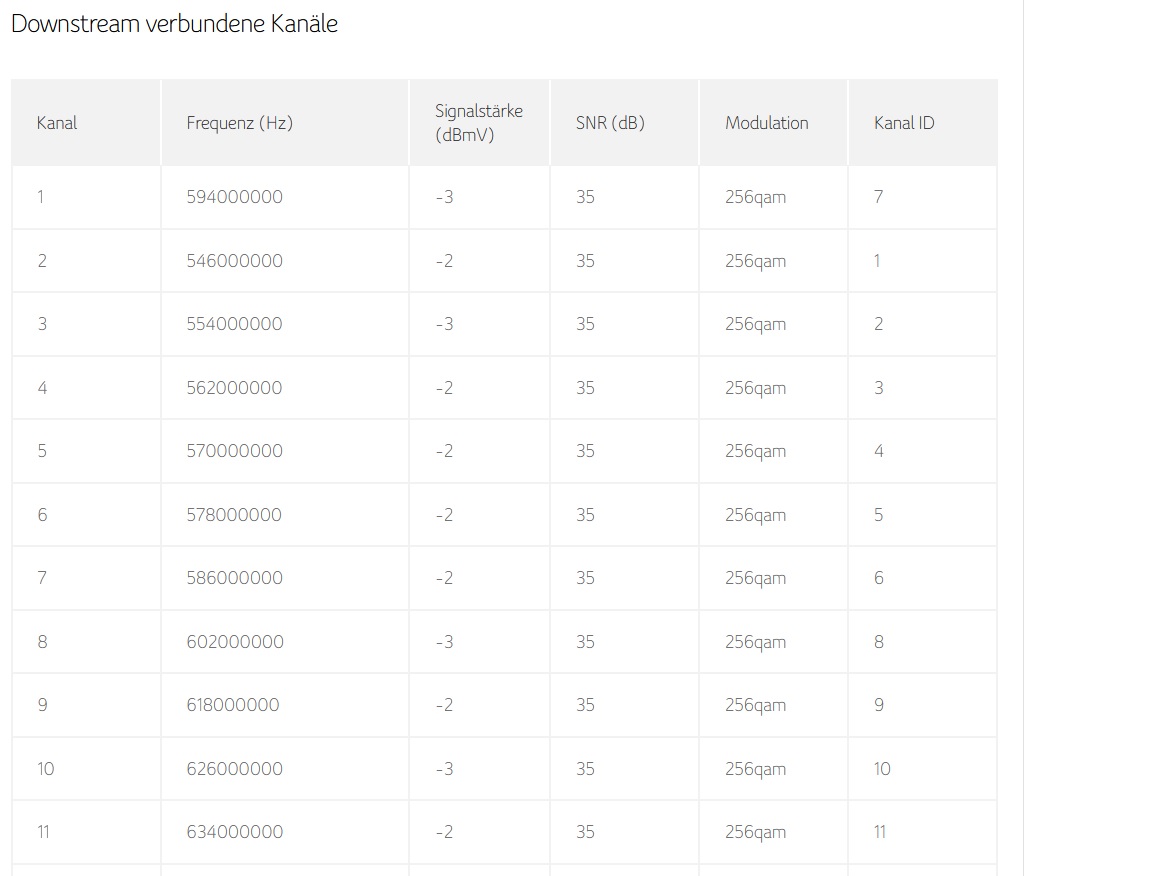Click frequency value 562000000
This screenshot has width=1152, height=876.
click(234, 388)
